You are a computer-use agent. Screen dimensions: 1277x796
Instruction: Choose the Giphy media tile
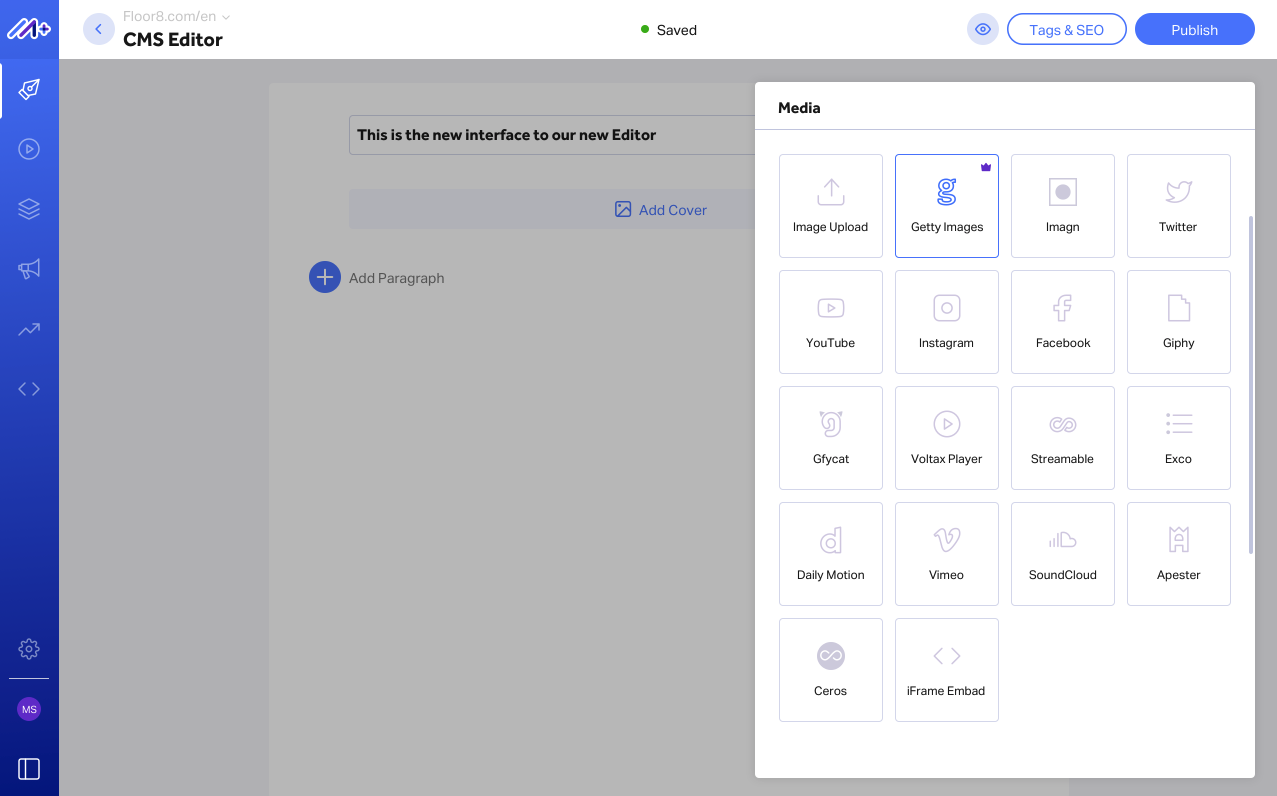(1178, 322)
